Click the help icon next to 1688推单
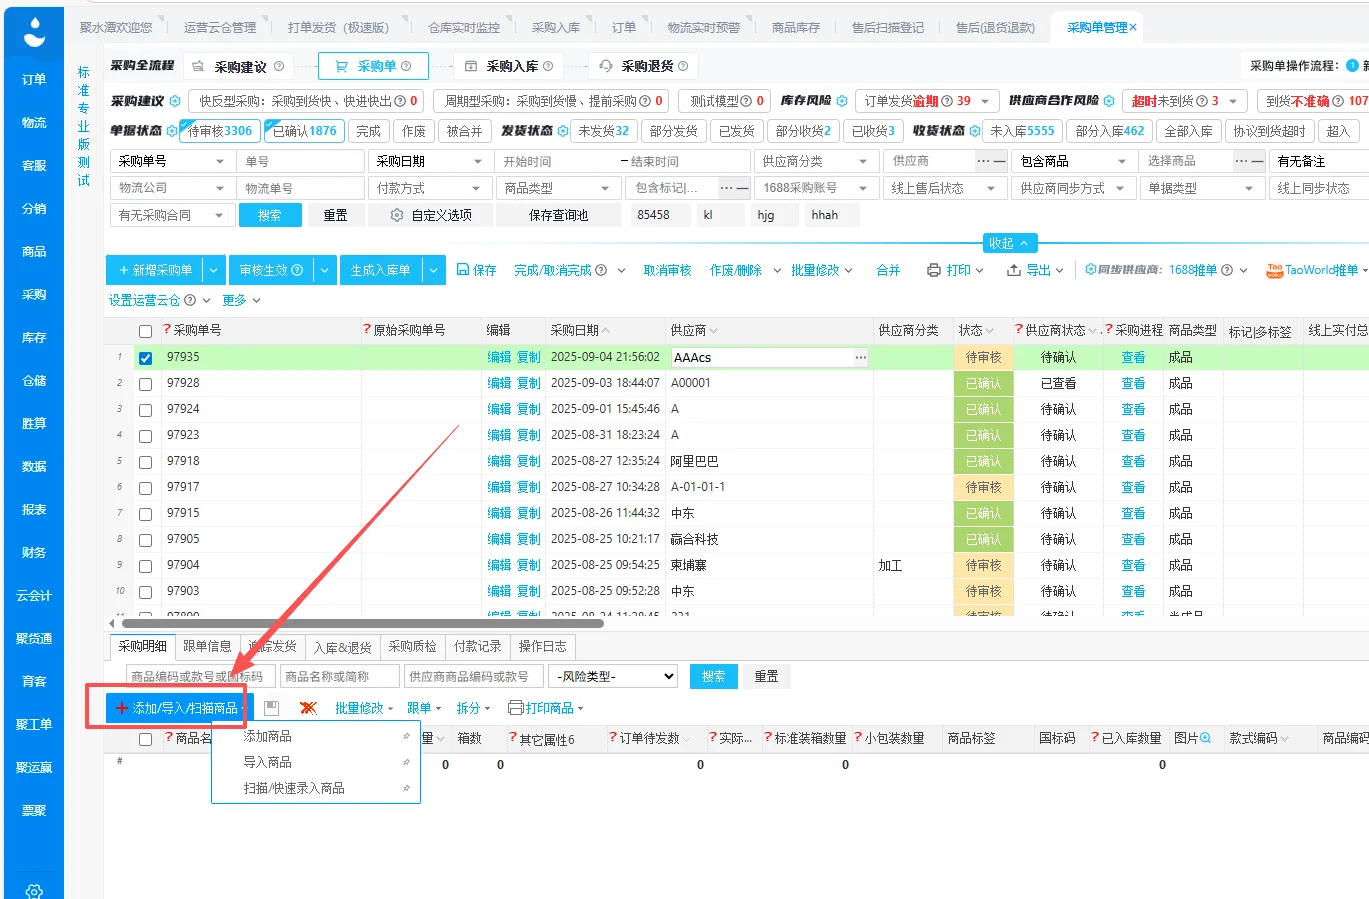 tap(1227, 270)
